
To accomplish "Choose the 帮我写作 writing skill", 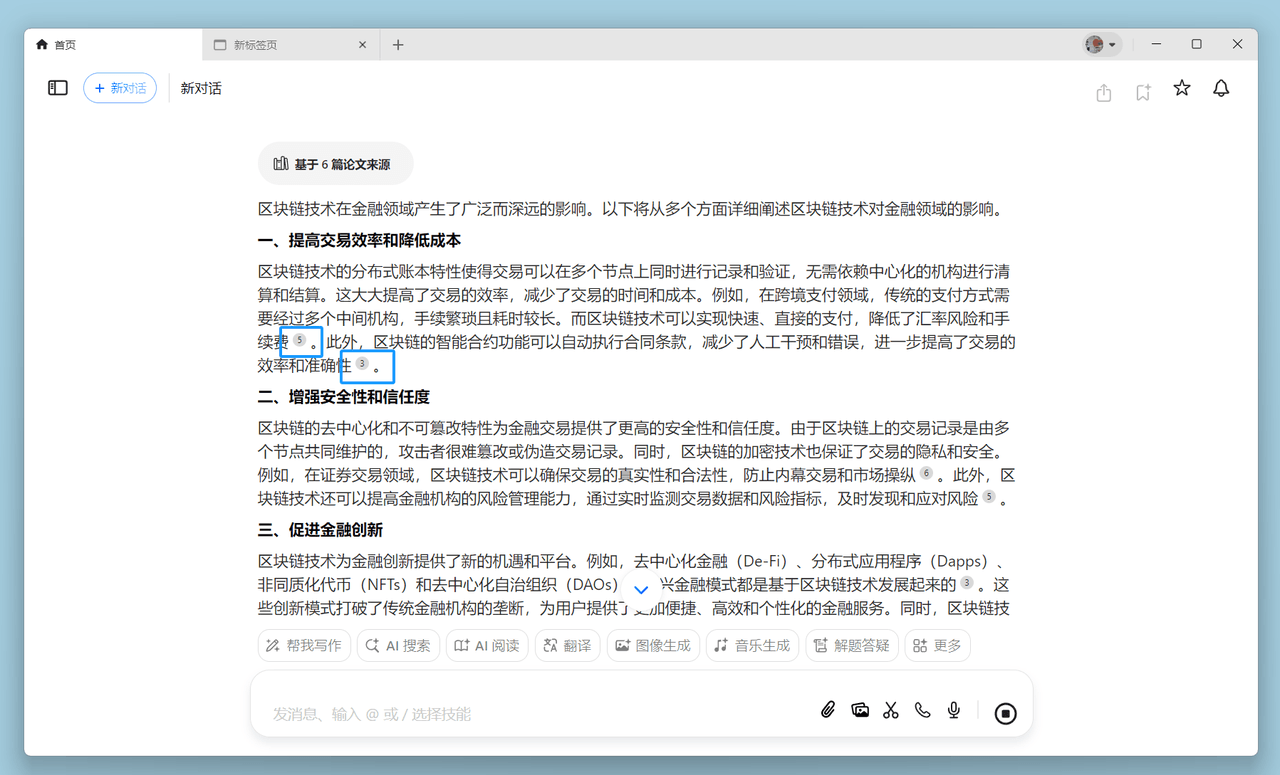I will (x=304, y=646).
